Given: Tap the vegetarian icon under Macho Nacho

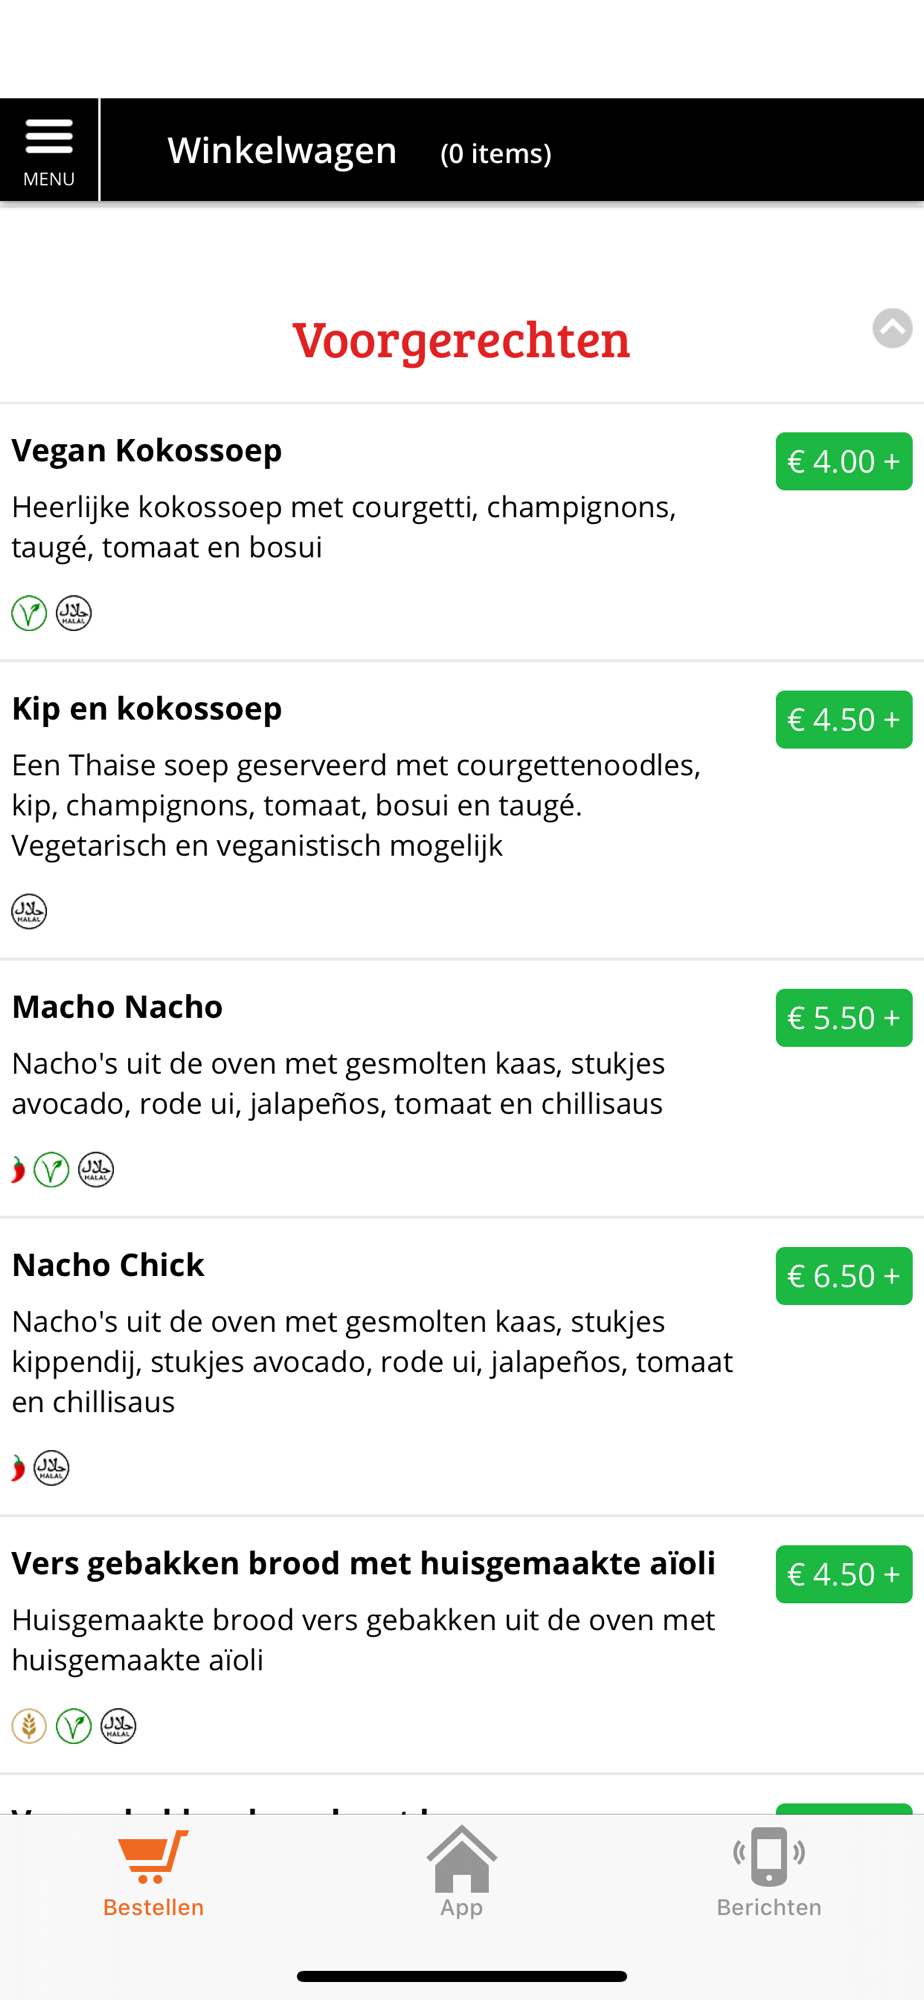Looking at the screenshot, I should tap(52, 1169).
